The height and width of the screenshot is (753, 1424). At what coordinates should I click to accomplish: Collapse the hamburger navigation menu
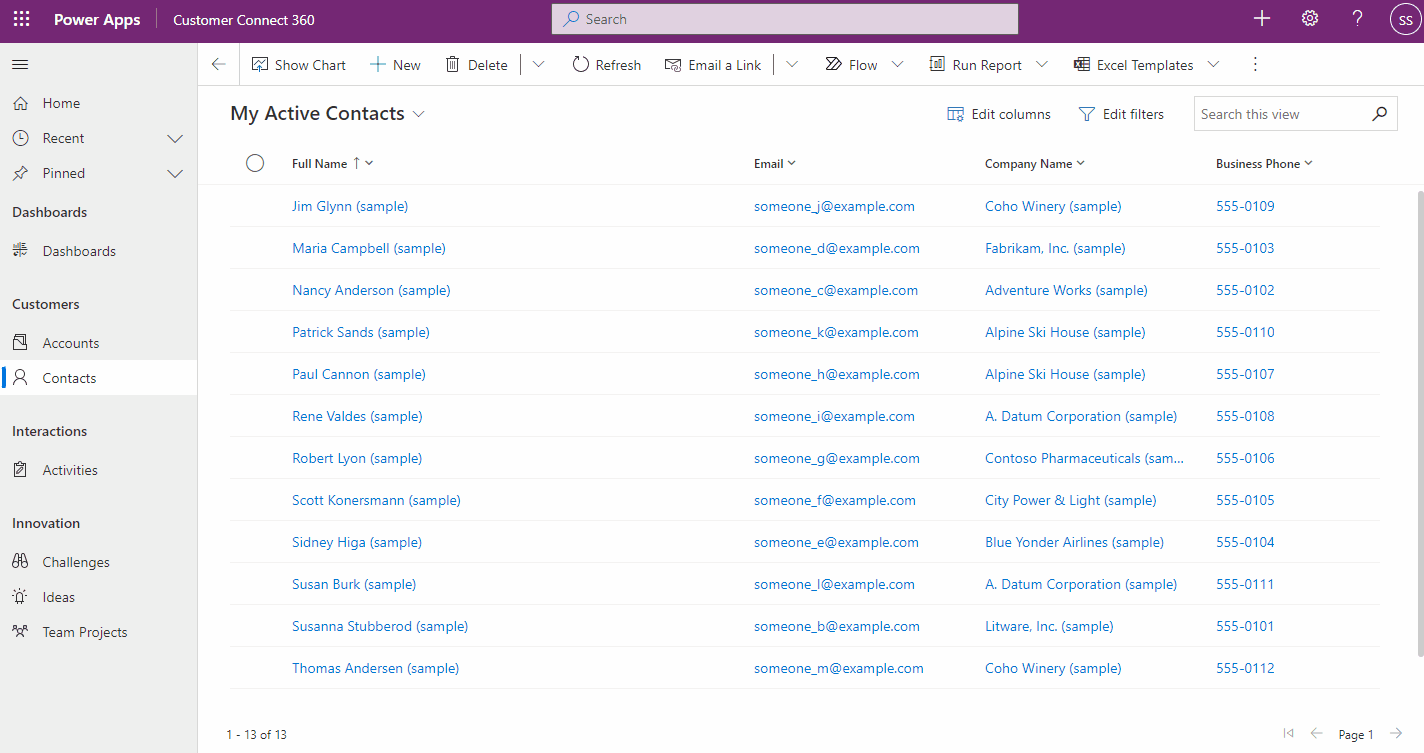pos(20,65)
